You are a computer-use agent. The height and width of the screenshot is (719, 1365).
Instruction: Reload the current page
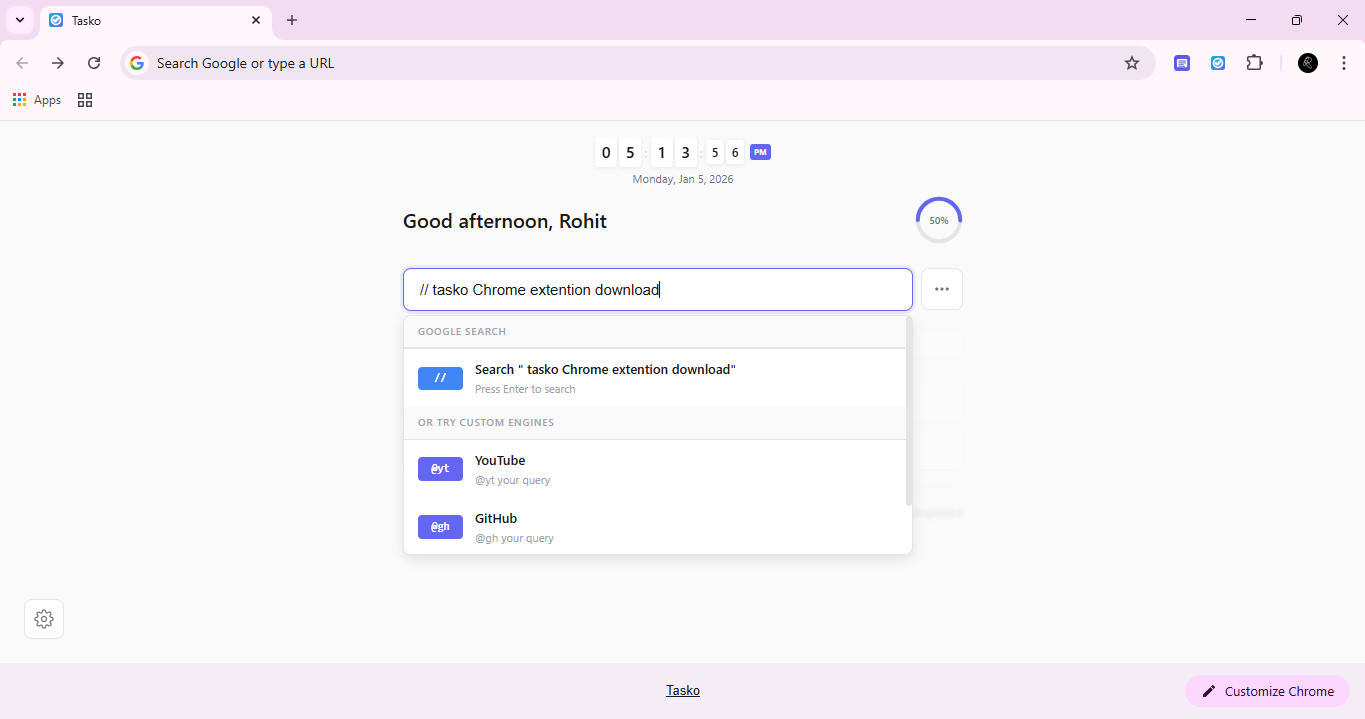(x=94, y=63)
